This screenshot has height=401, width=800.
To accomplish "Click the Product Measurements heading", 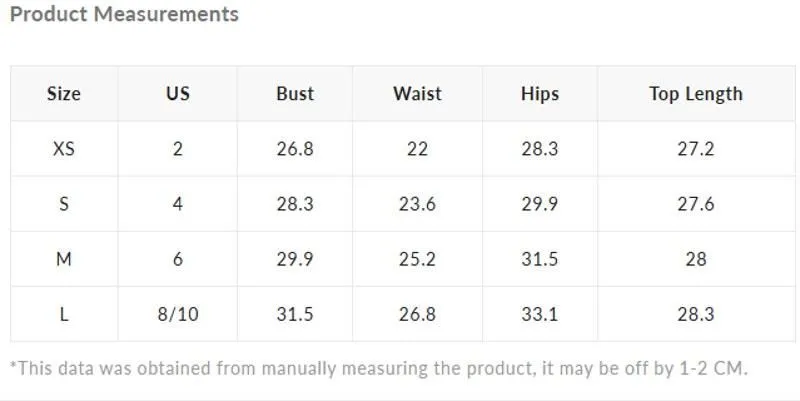I will click(124, 14).
